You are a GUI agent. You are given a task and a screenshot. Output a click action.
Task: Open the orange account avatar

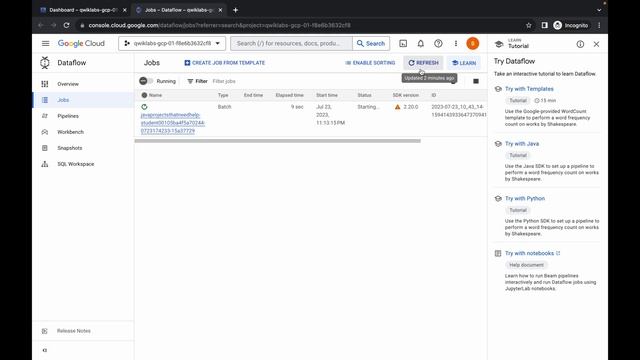[473, 43]
